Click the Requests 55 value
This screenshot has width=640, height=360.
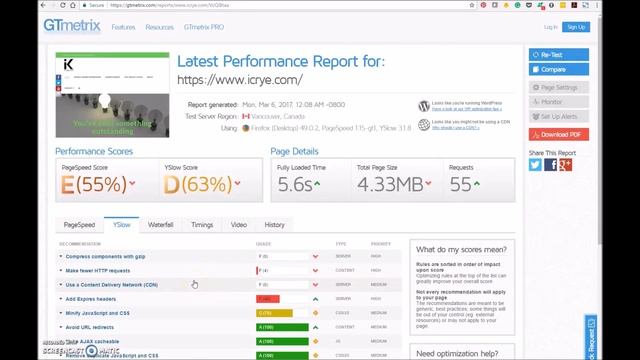(x=460, y=184)
